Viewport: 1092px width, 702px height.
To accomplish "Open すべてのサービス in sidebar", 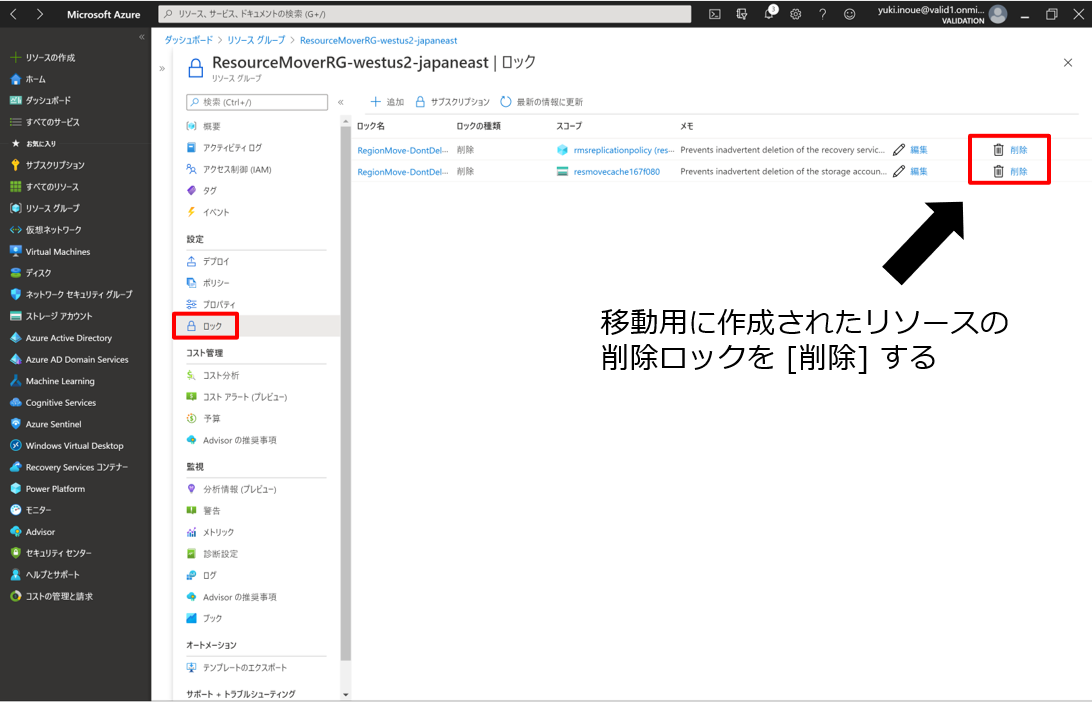I will tap(45, 122).
